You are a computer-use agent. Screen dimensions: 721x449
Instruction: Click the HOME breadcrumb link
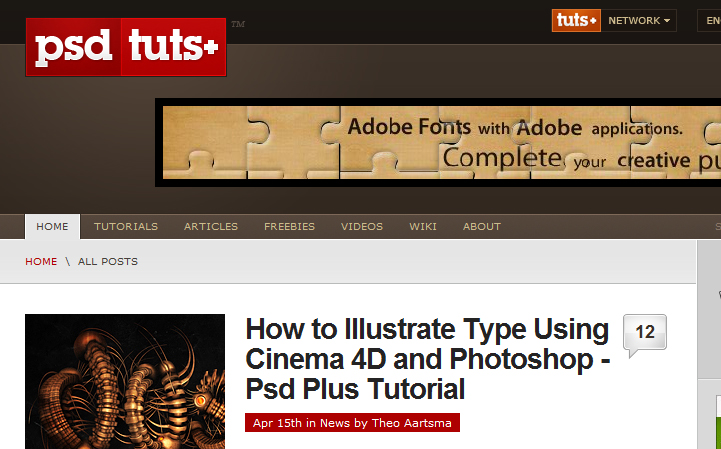pos(41,262)
